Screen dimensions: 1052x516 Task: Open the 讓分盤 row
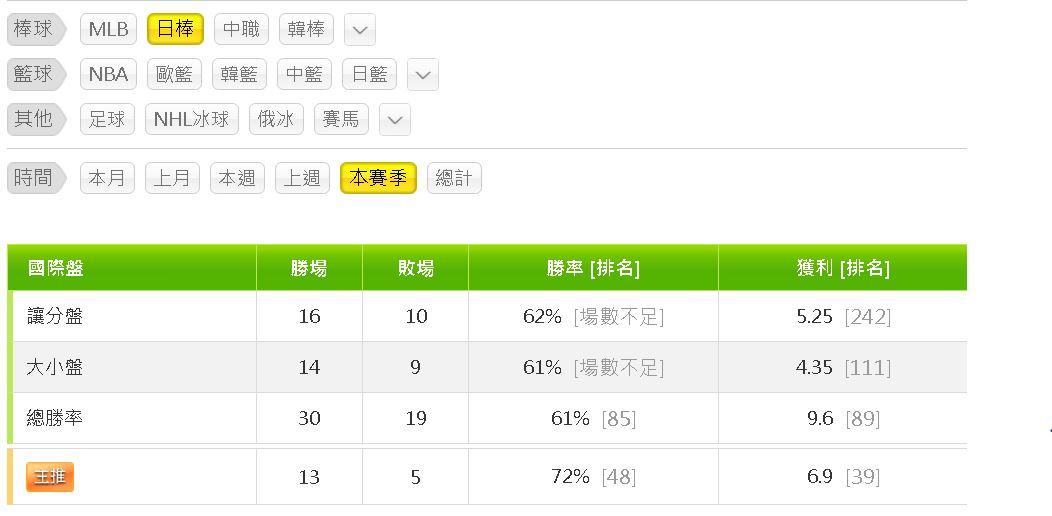pos(55,316)
